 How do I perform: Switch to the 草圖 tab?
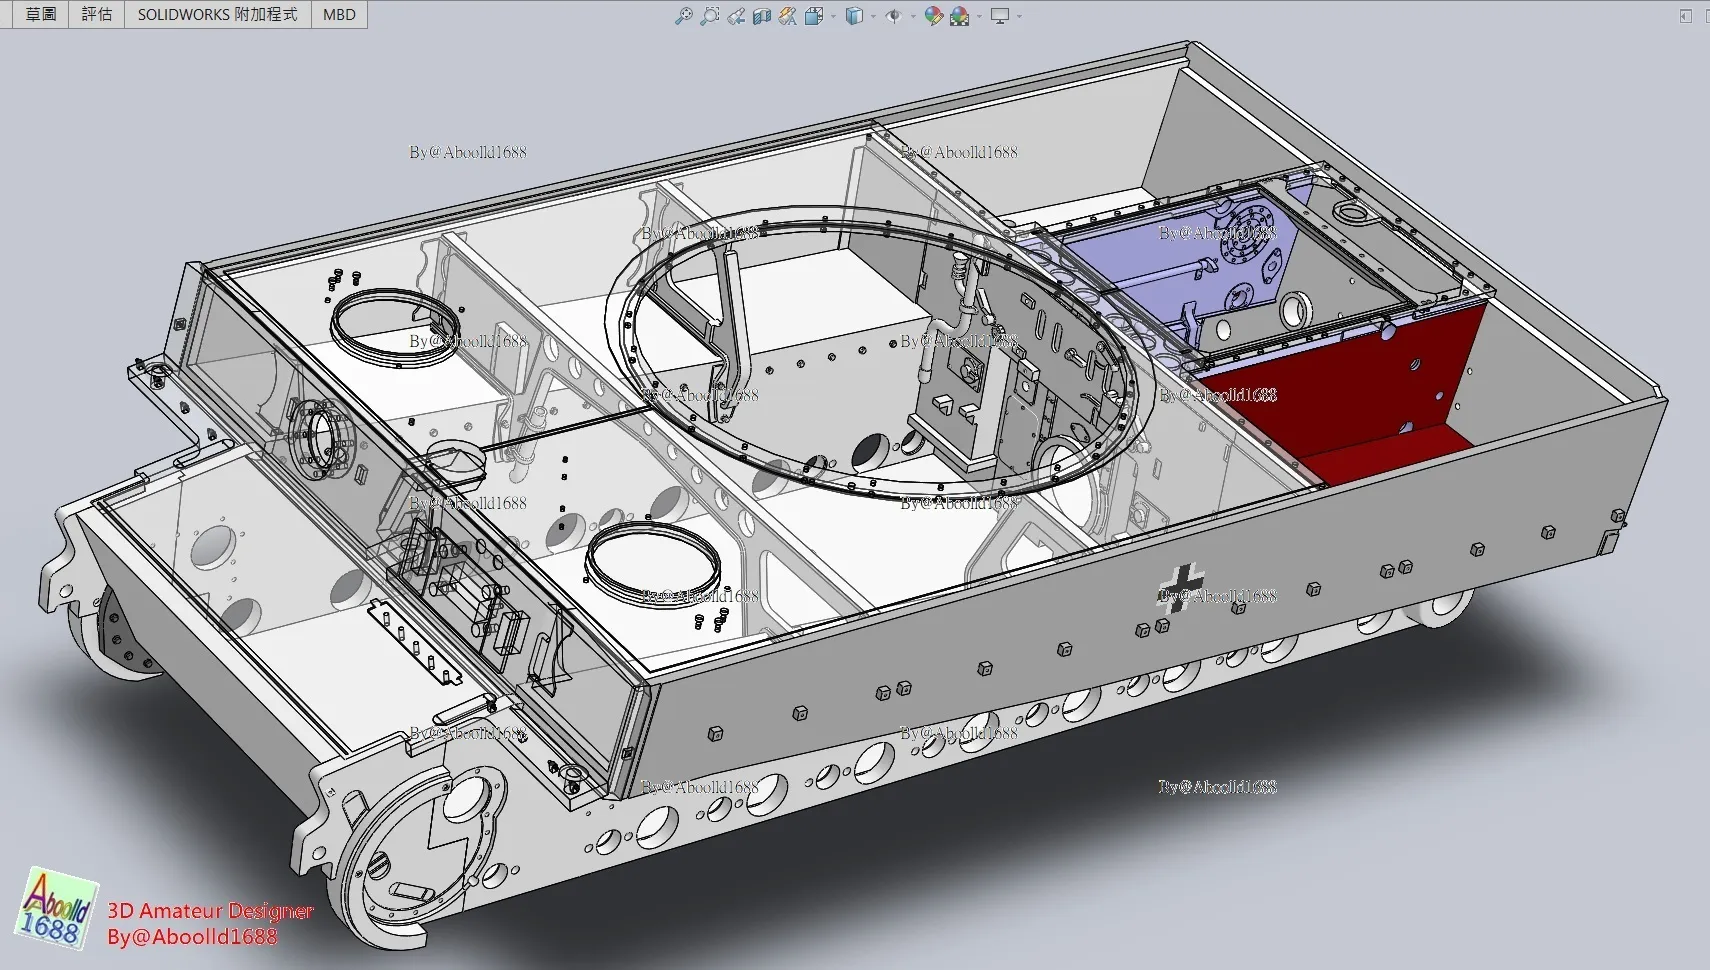tap(41, 14)
